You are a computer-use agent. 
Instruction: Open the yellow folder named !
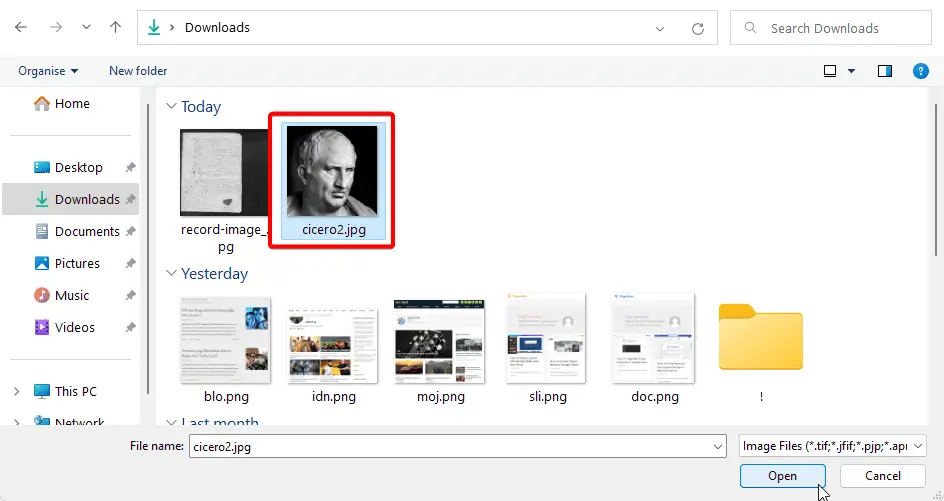(761, 348)
